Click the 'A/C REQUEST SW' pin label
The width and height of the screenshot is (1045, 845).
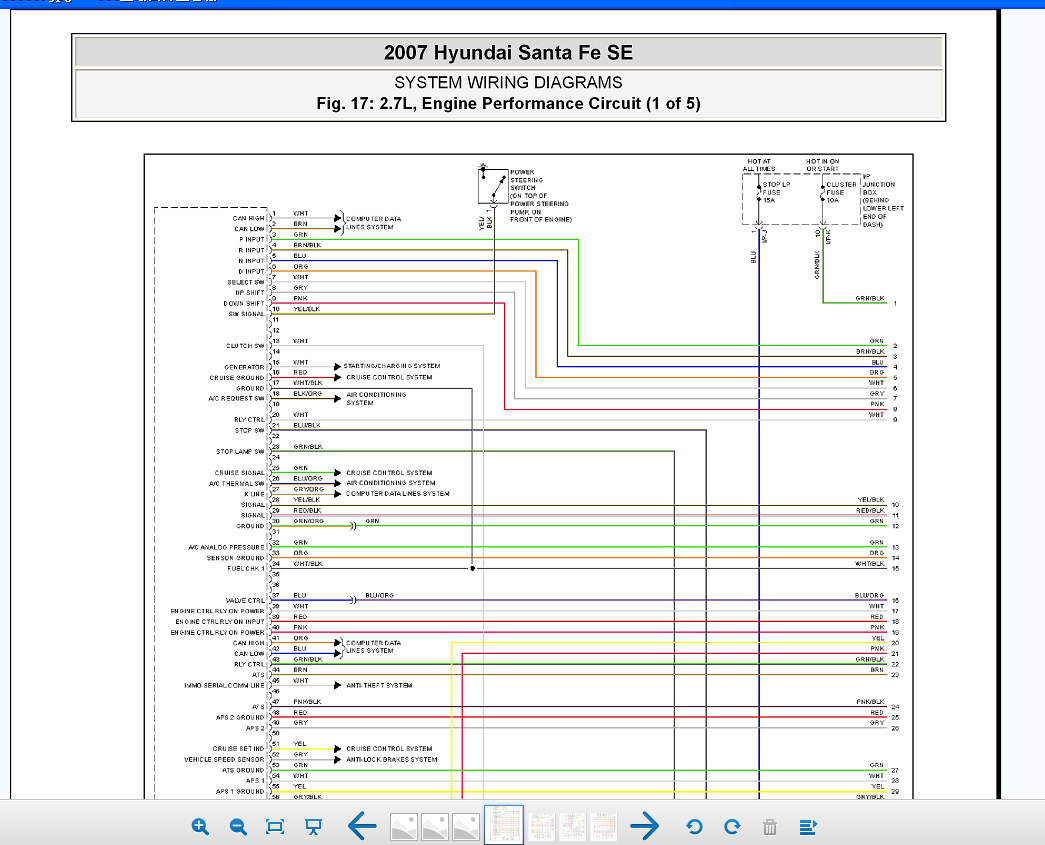[x=237, y=399]
